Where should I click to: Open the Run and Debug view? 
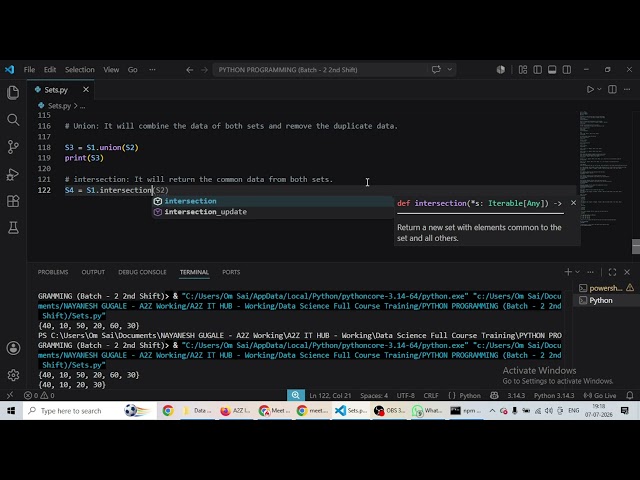pyautogui.click(x=13, y=174)
